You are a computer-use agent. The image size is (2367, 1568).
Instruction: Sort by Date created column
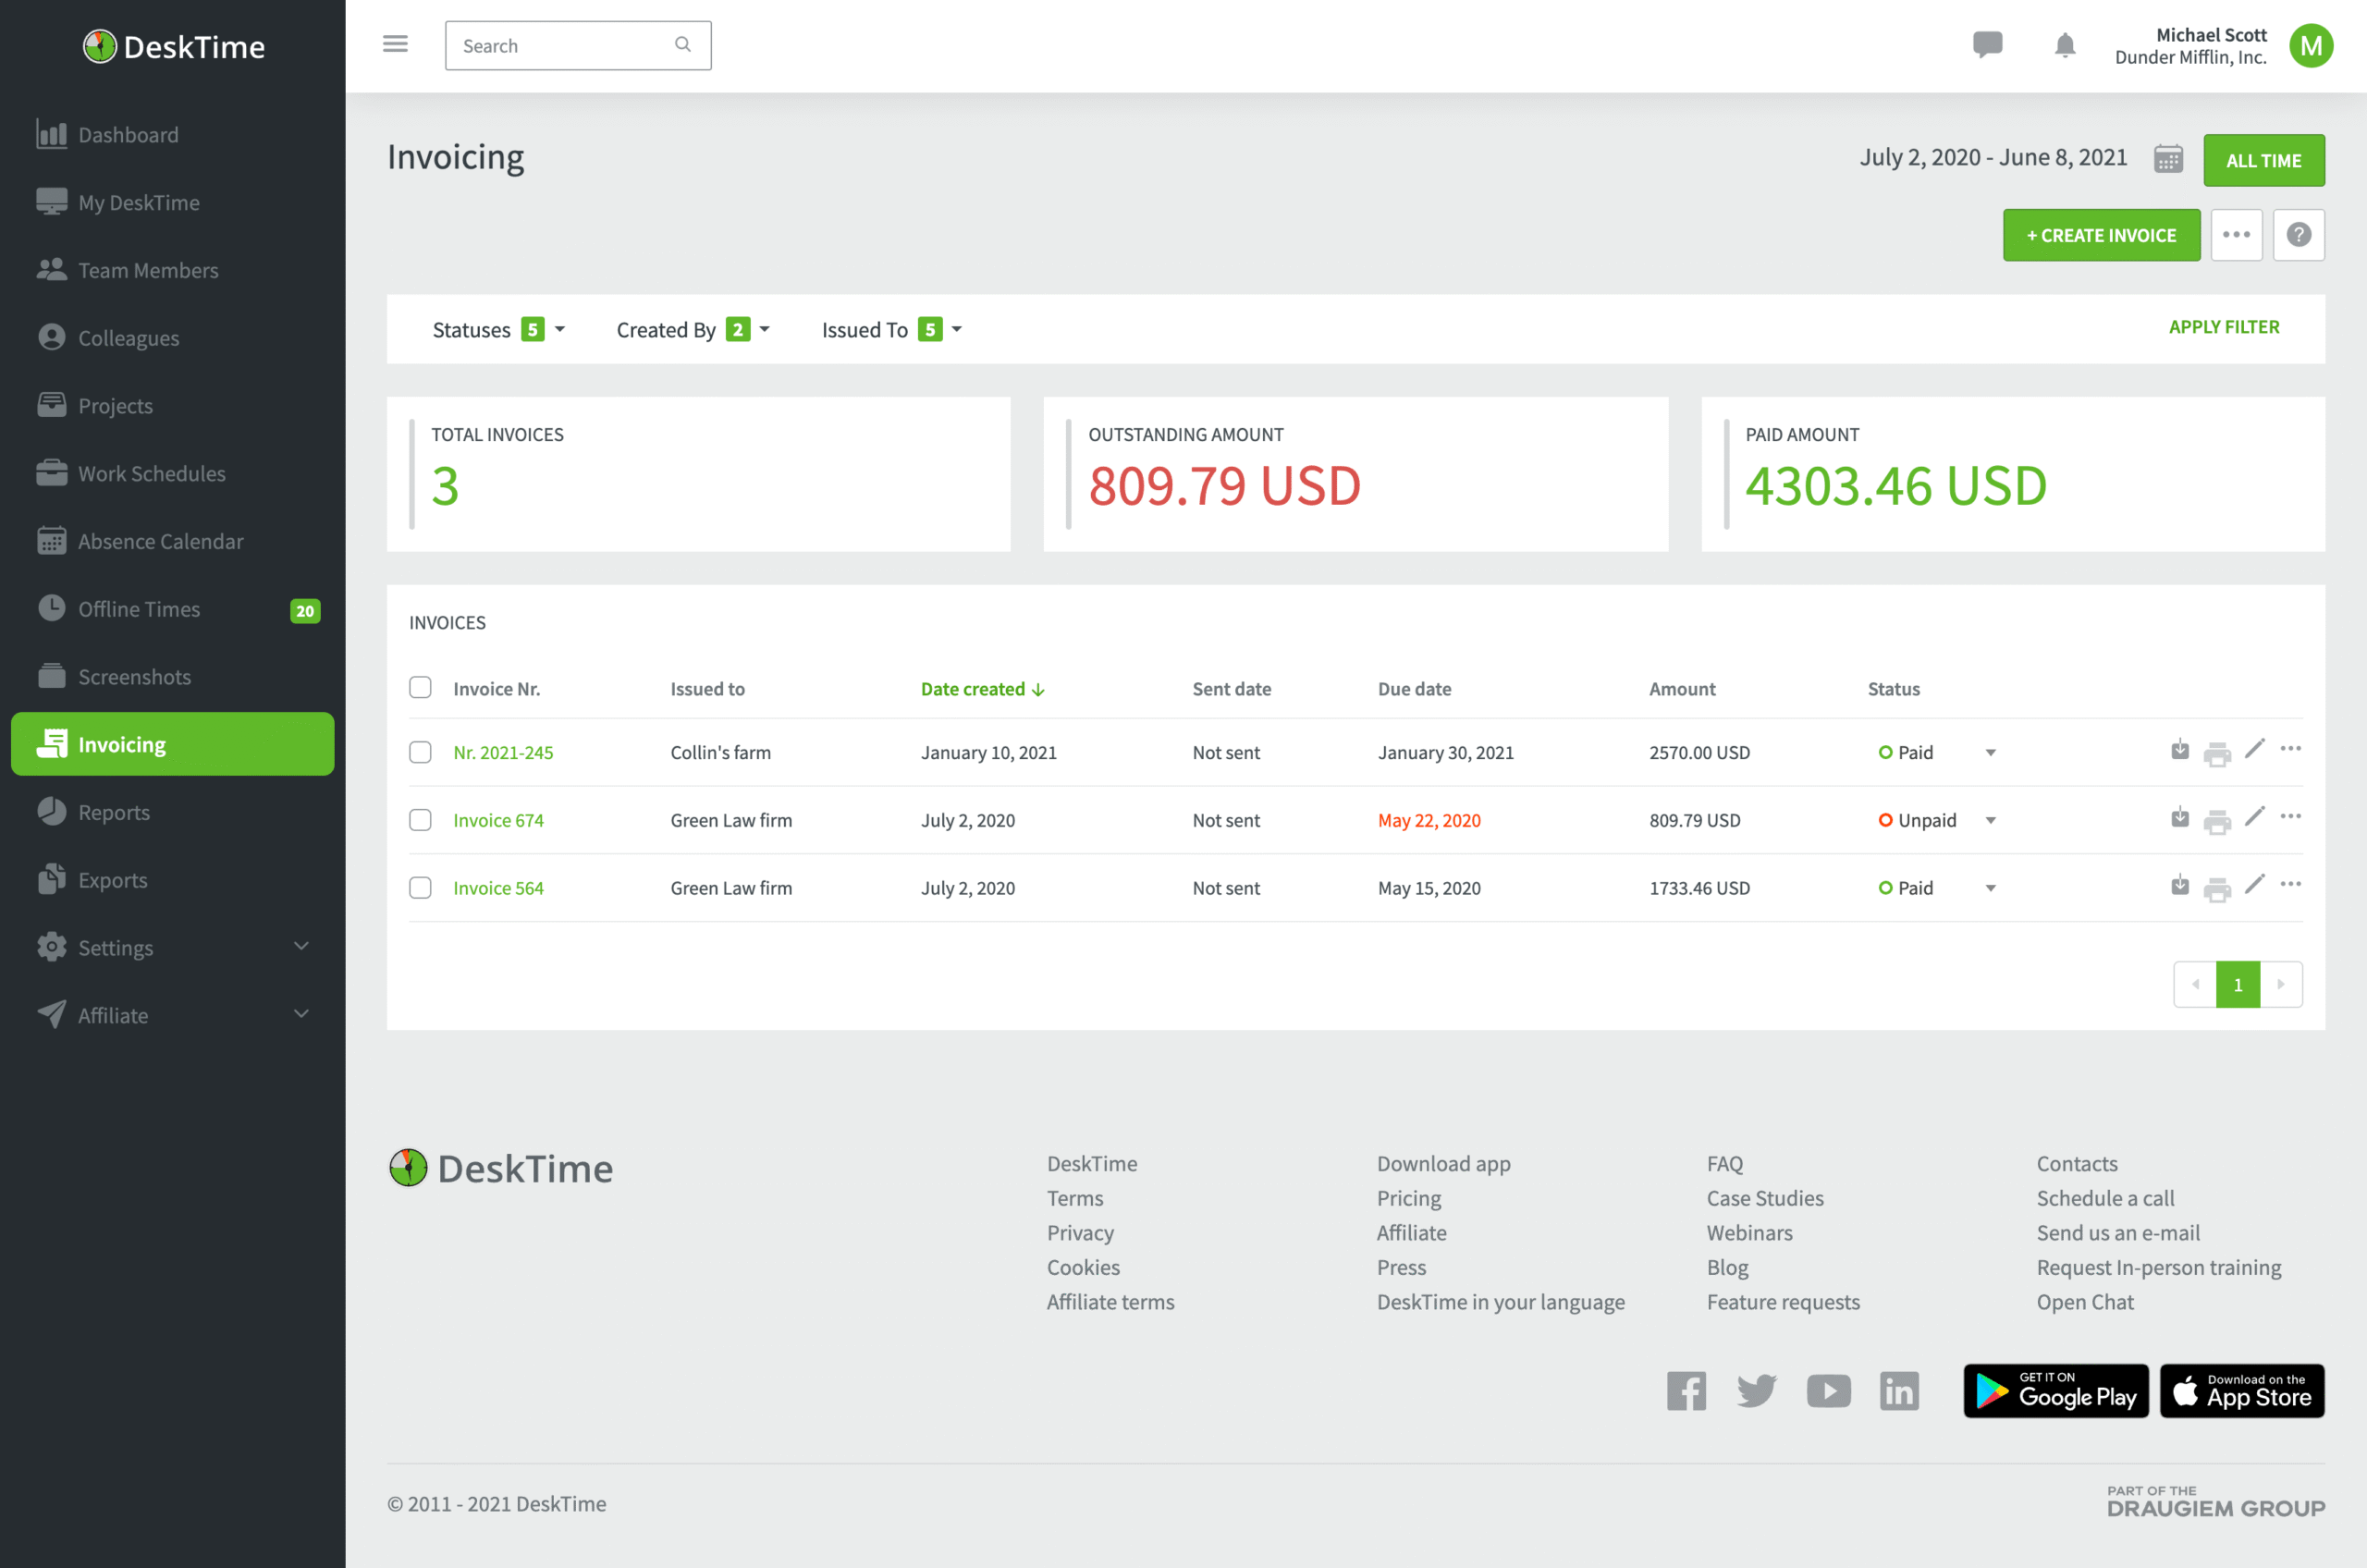(x=982, y=689)
